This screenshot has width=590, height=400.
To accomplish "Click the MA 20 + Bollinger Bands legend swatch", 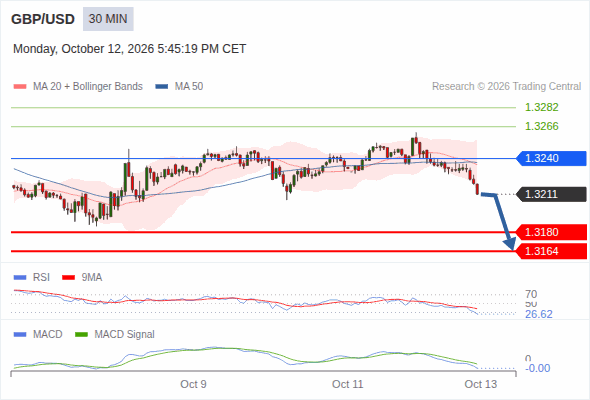I will click(x=20, y=87).
